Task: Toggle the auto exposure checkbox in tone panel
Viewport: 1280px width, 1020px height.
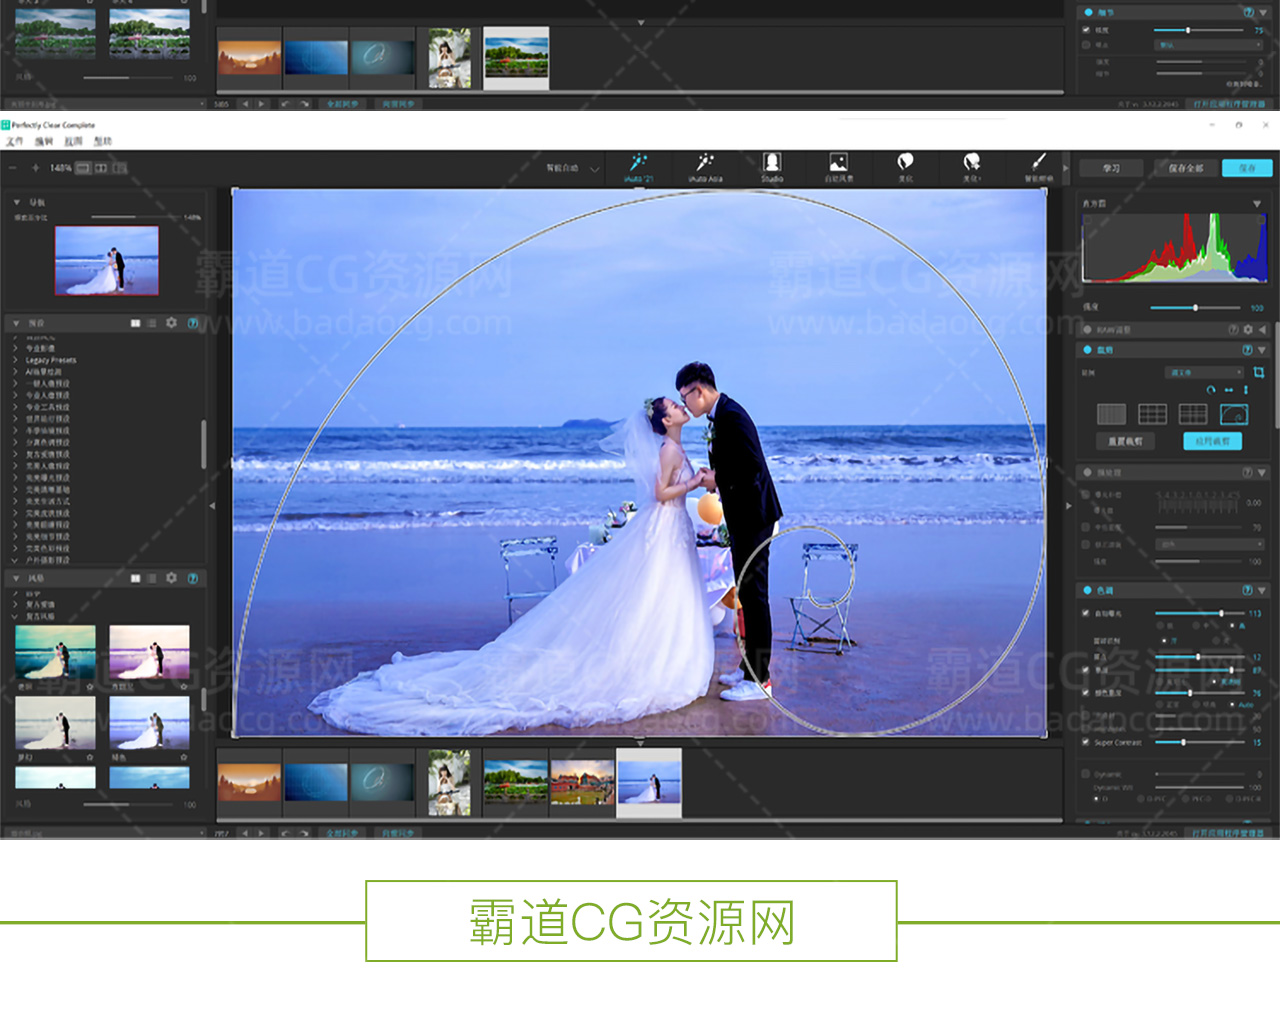Action: click(x=1086, y=613)
